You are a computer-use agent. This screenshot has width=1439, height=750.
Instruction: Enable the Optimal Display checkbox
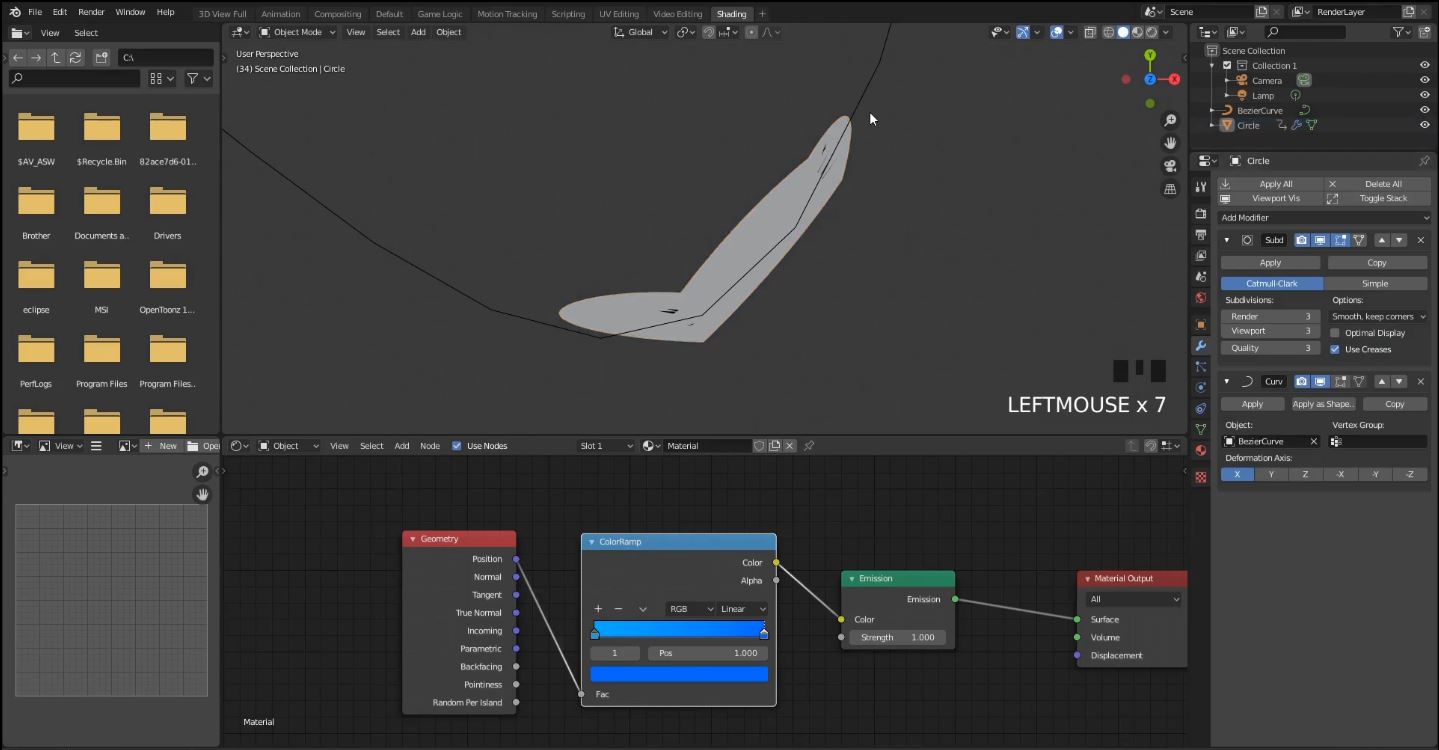[1335, 333]
